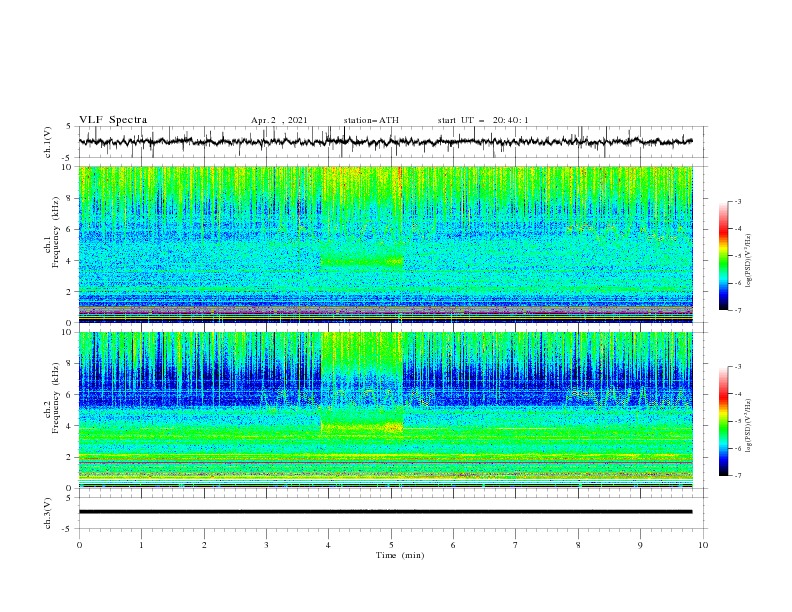
Task: Click the "10" label on the time axis
Action: (x=703, y=545)
